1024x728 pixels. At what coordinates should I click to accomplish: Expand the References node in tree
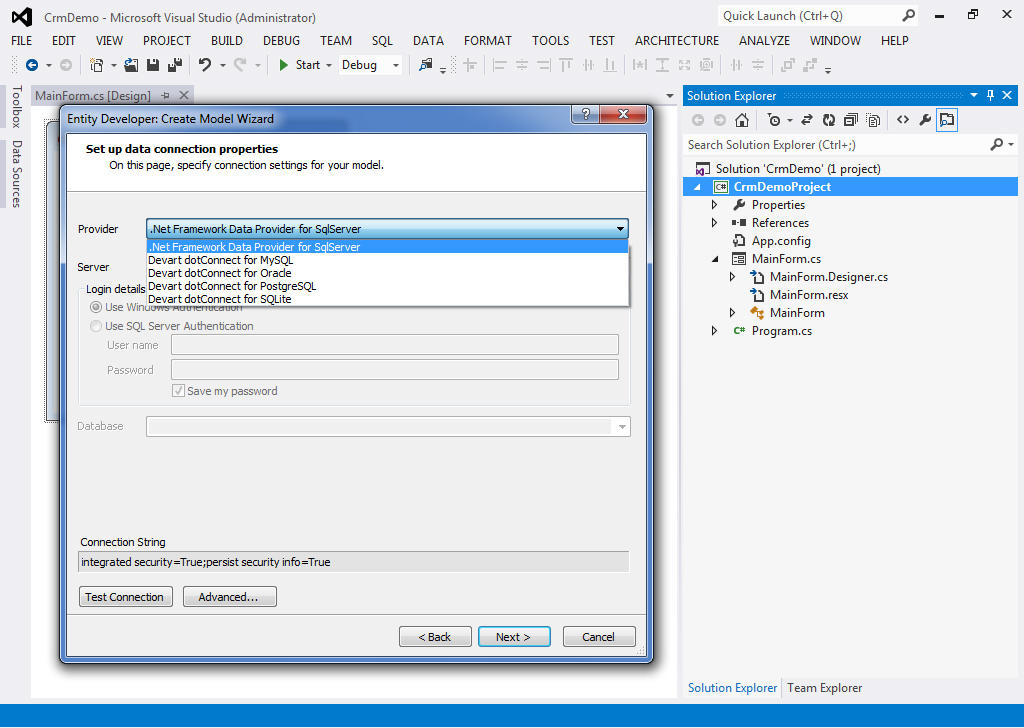(714, 223)
